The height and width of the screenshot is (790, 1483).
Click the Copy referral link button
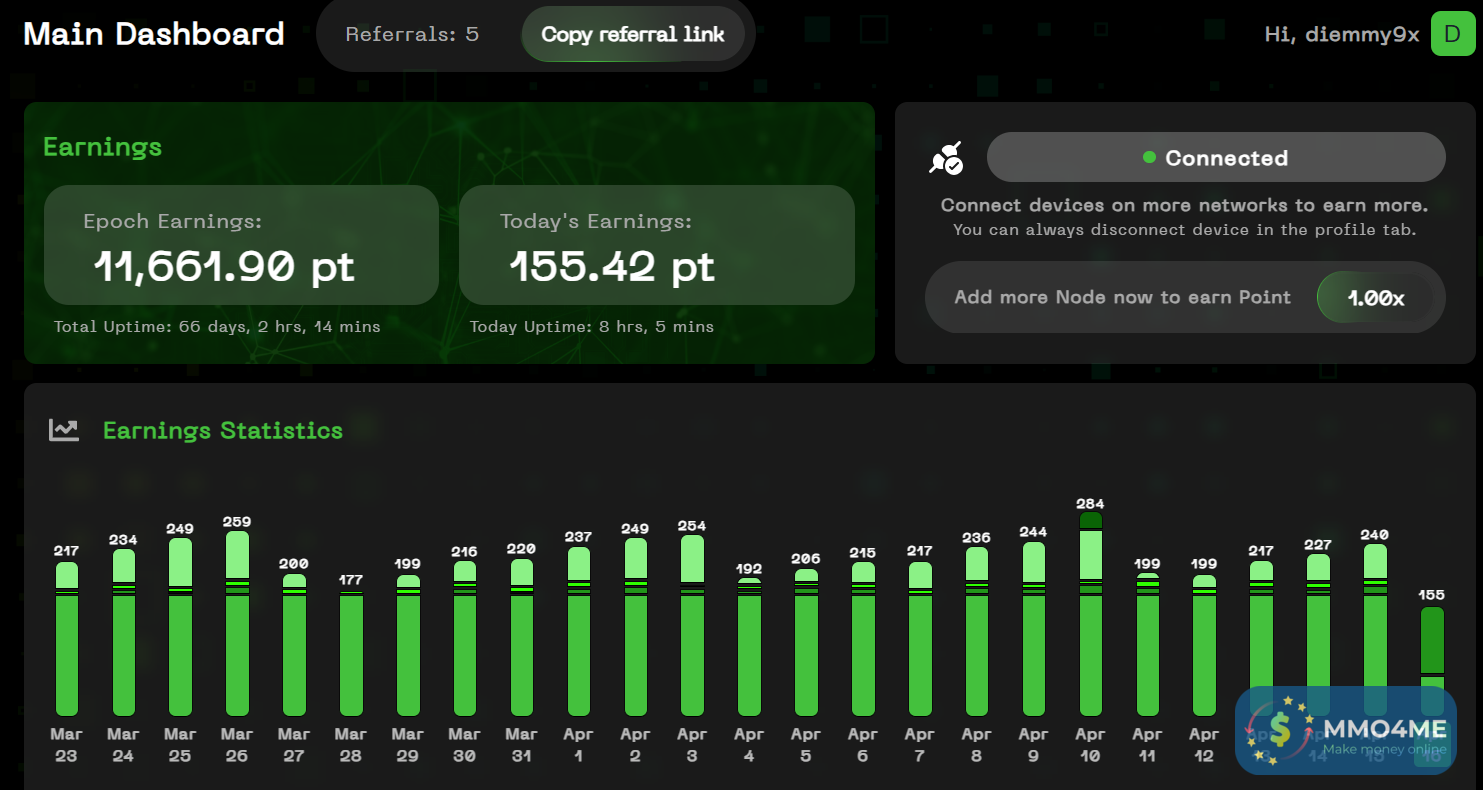coord(633,34)
